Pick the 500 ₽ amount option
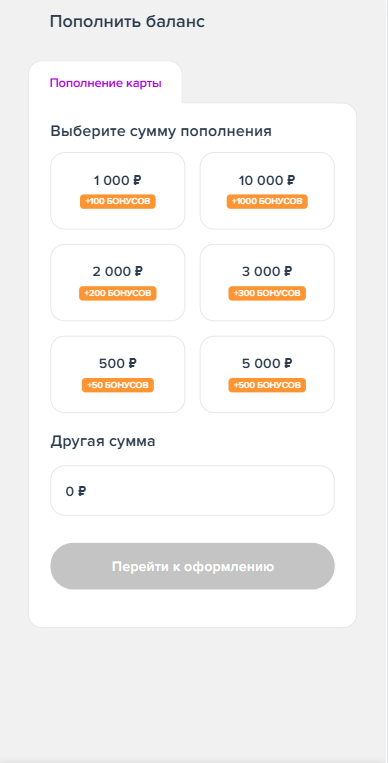This screenshot has height=763, width=388. pos(117,374)
